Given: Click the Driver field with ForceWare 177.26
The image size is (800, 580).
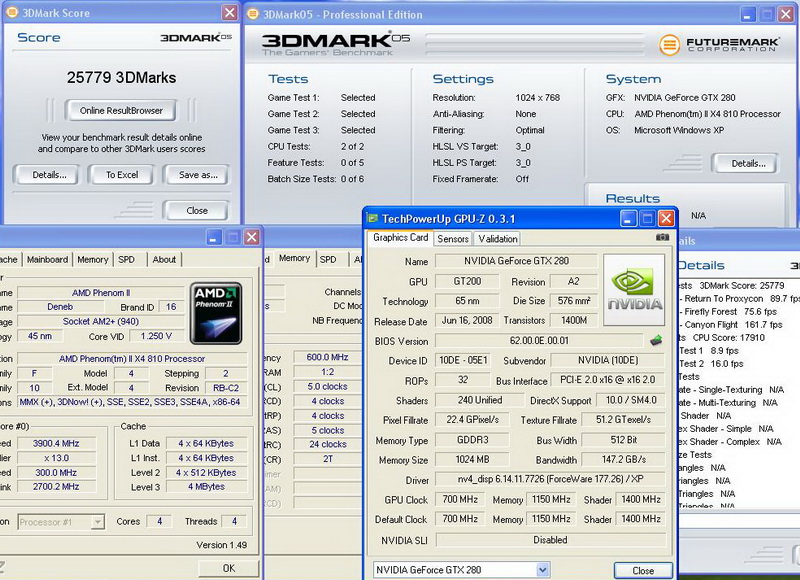Looking at the screenshot, I should tap(551, 480).
